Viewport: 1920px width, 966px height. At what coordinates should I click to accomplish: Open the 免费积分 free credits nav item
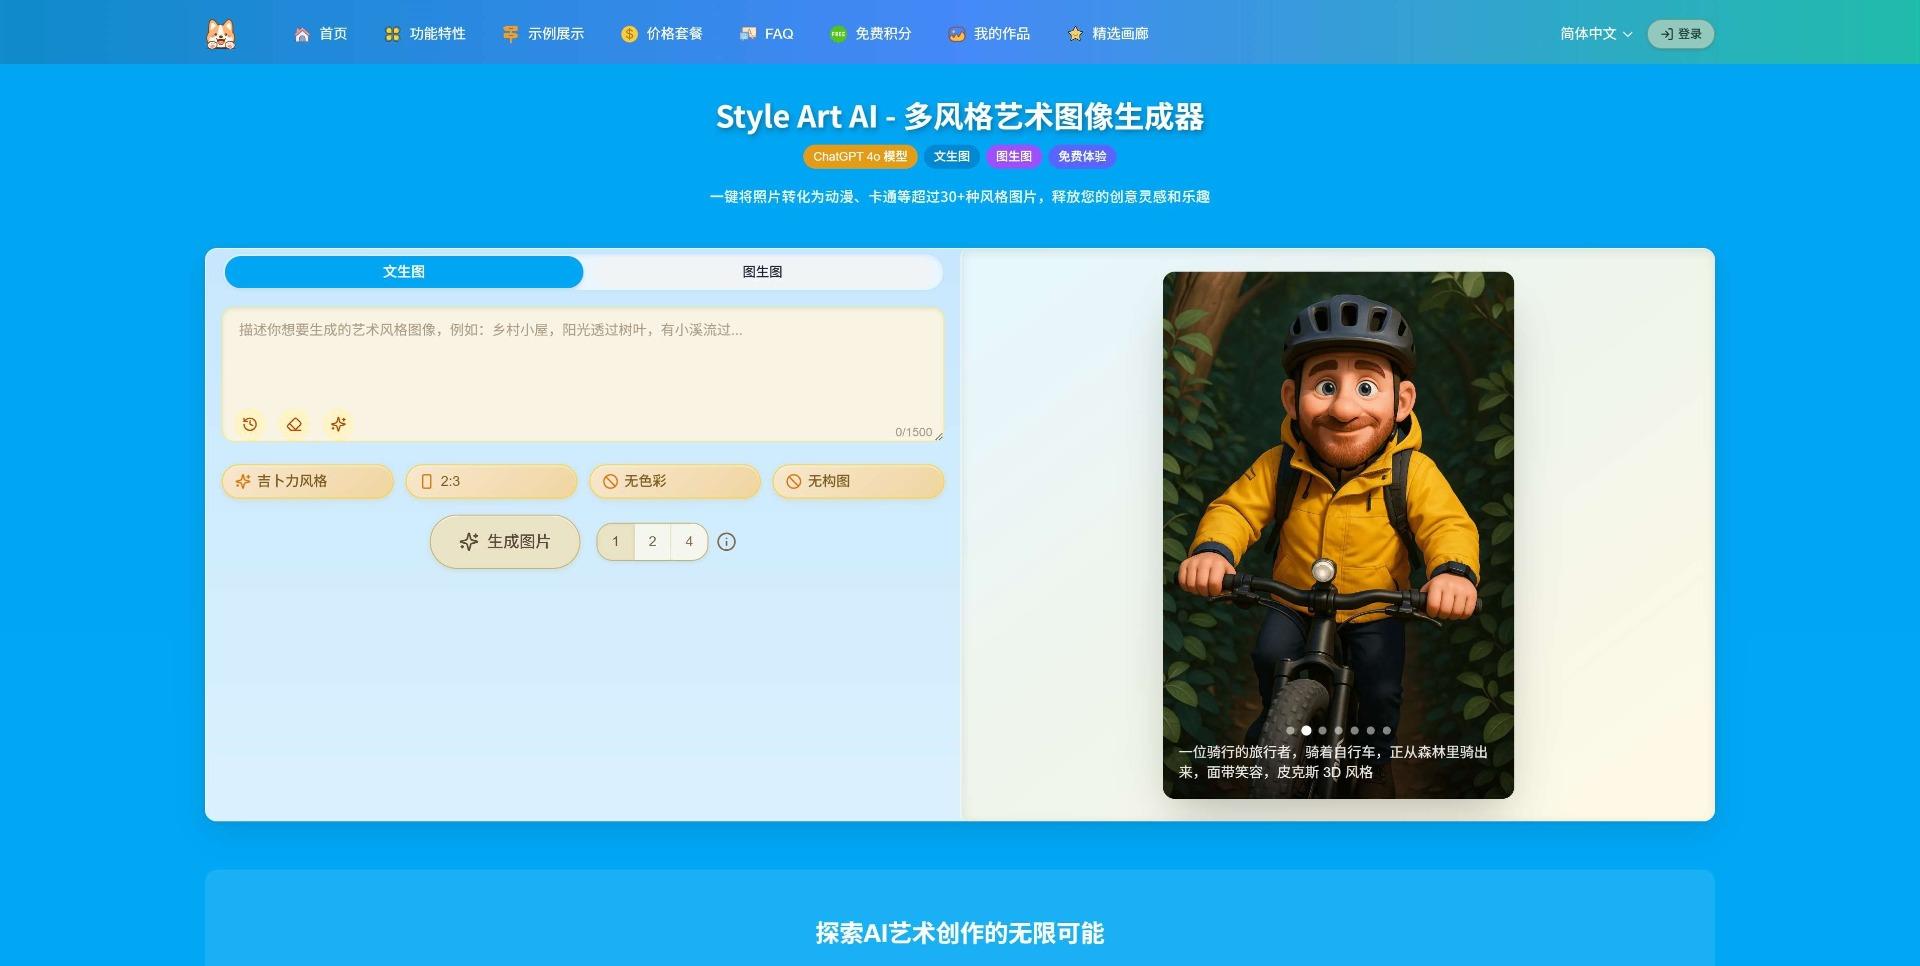coord(871,34)
